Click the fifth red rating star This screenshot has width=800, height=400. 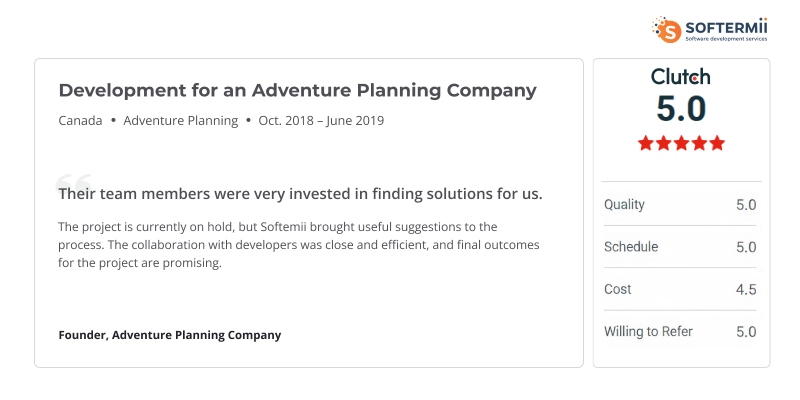pyautogui.click(x=716, y=143)
